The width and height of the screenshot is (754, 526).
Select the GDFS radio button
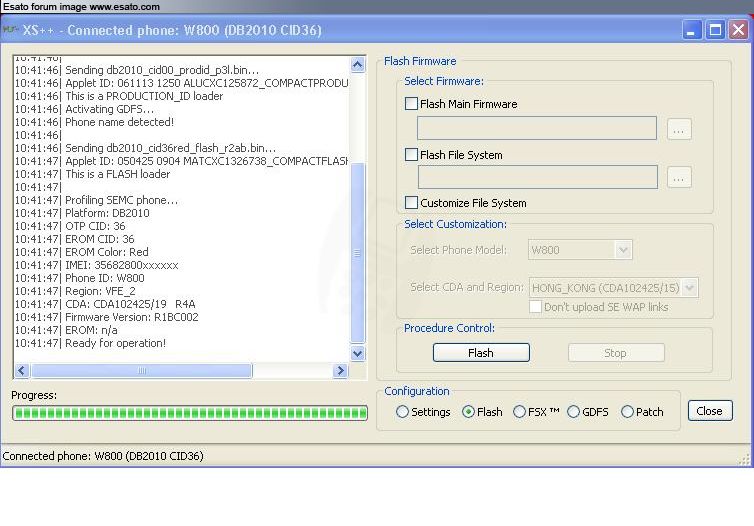573,412
